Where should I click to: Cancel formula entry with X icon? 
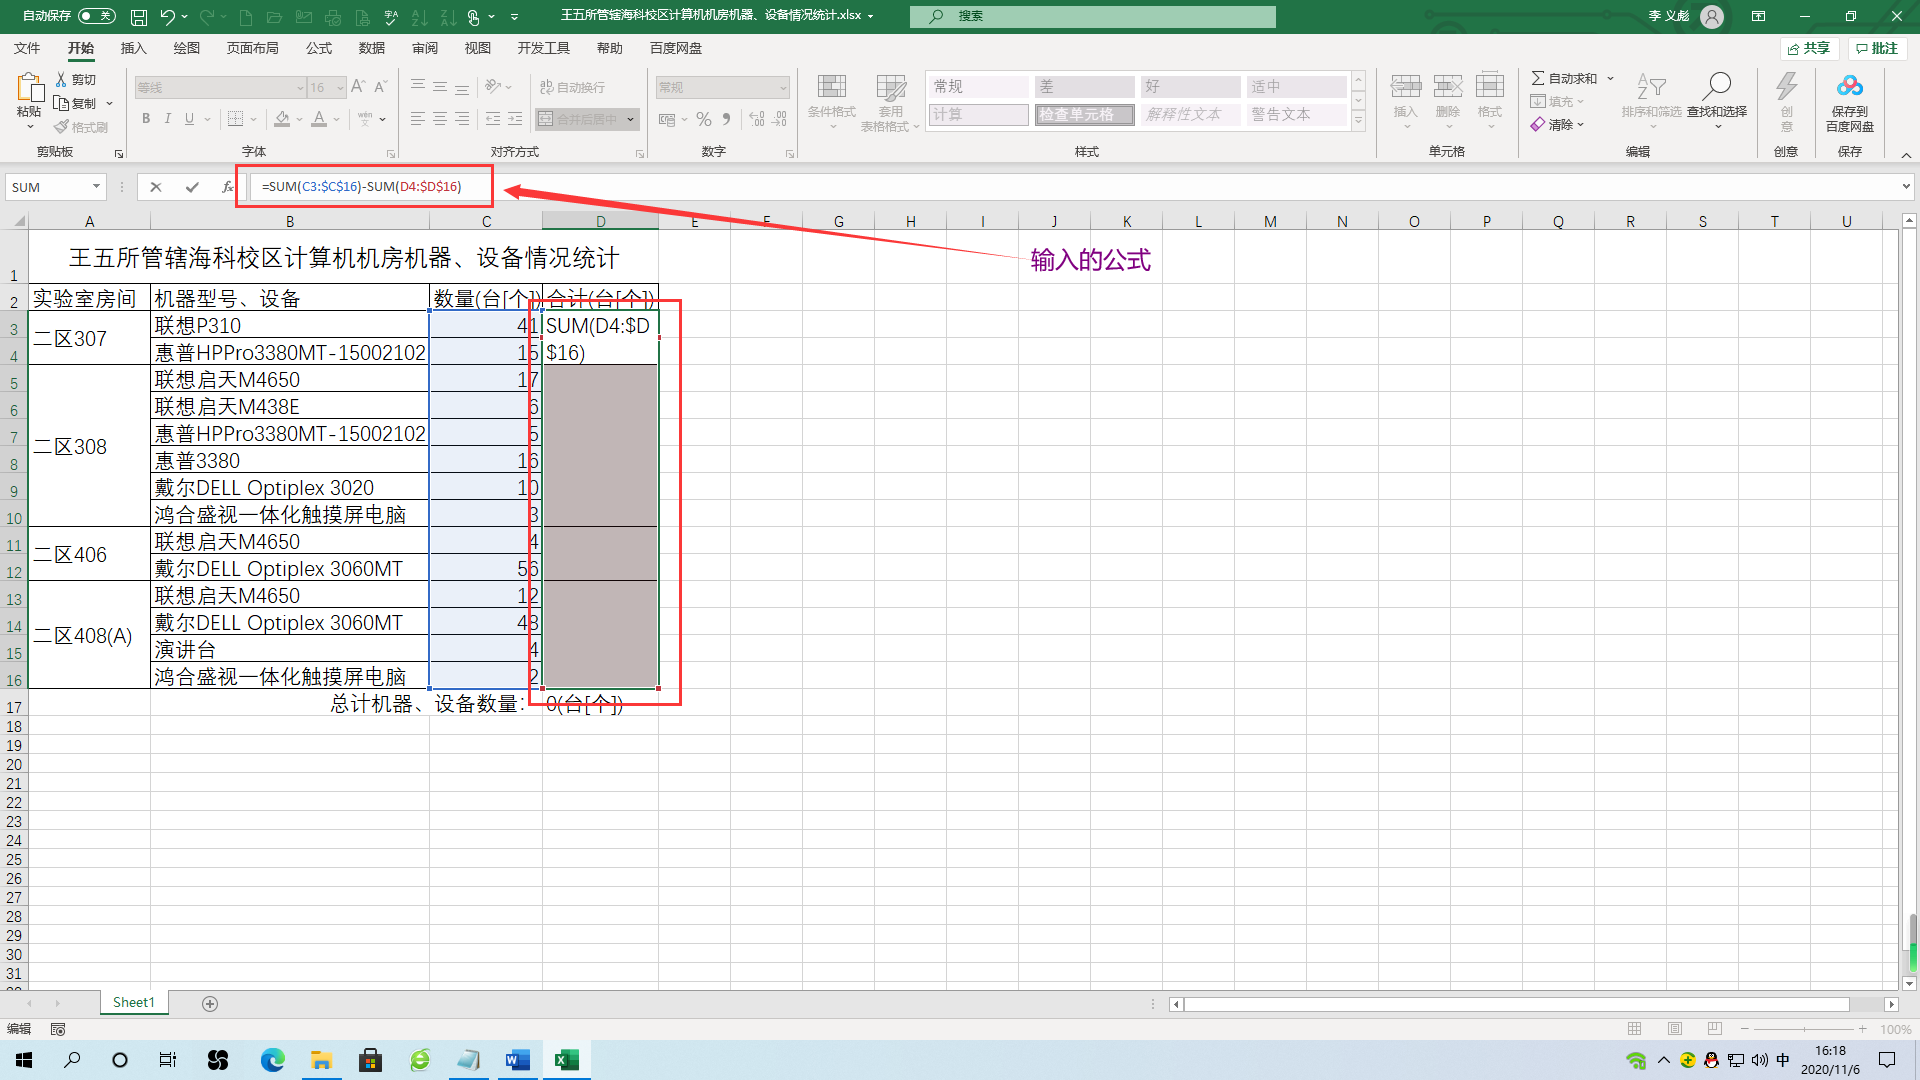tap(156, 187)
